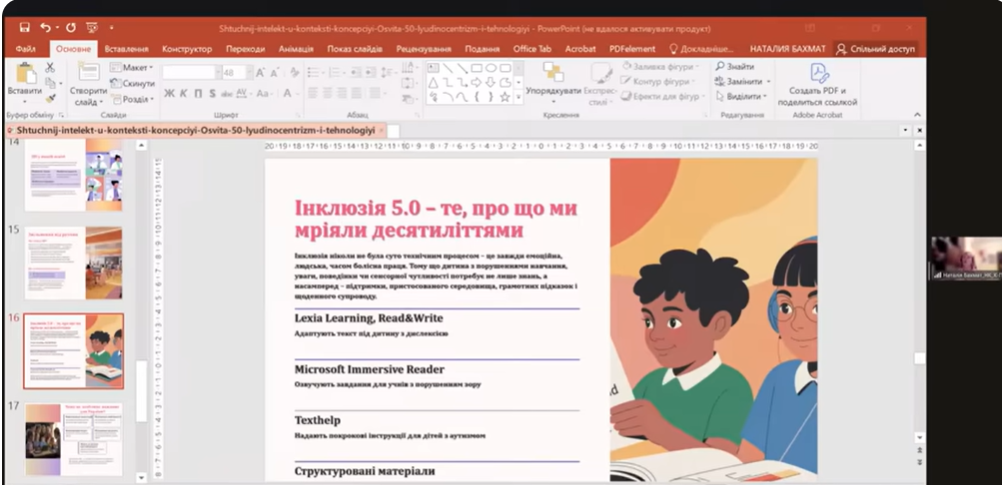
Task: Click the Спільний доступ share button
Action: (876, 48)
